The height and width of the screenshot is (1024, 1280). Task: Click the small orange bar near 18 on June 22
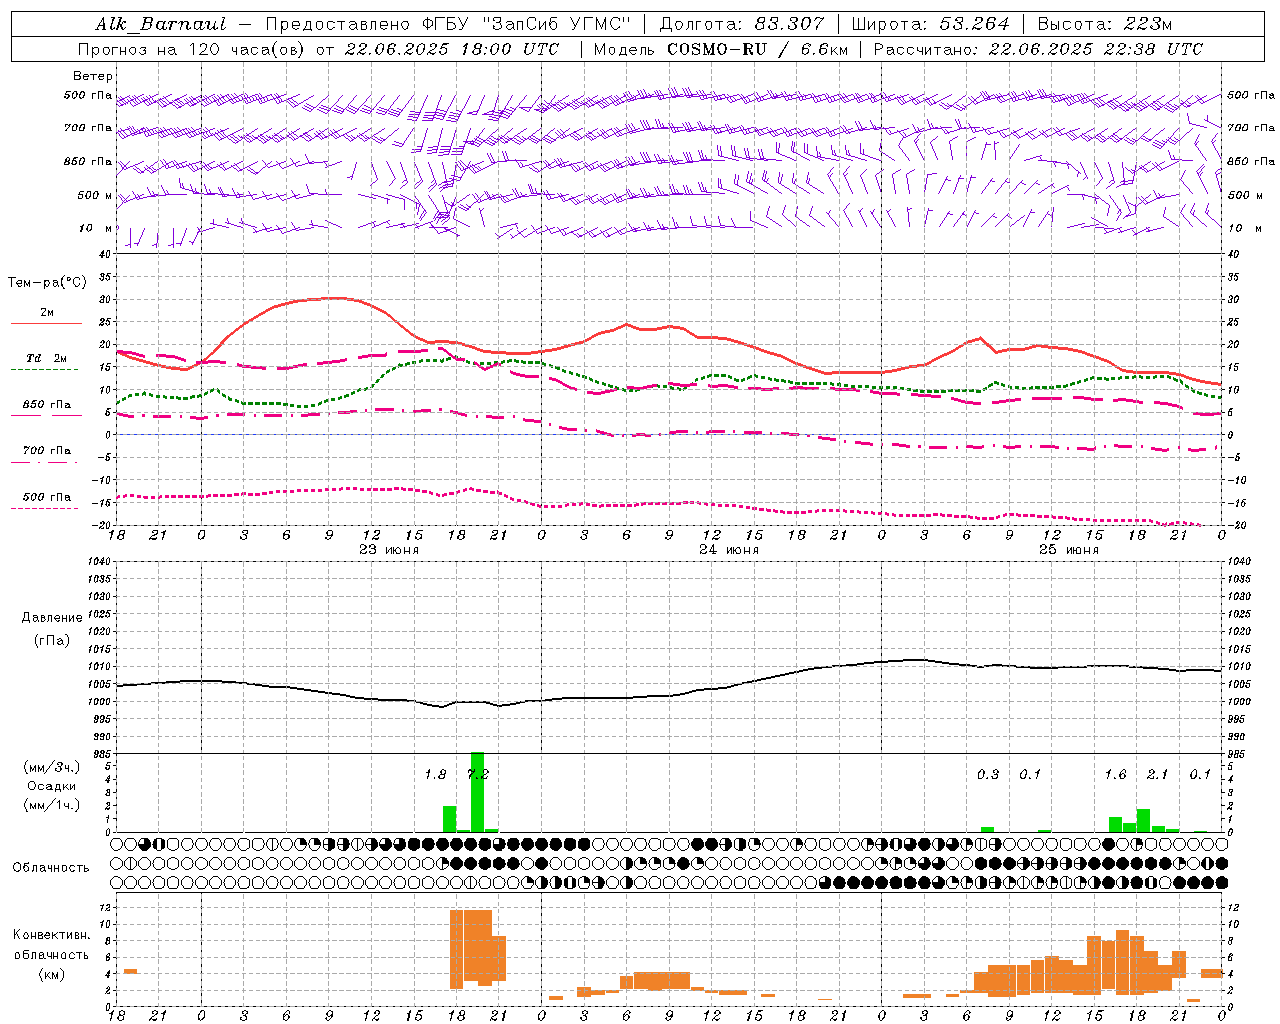click(x=130, y=971)
